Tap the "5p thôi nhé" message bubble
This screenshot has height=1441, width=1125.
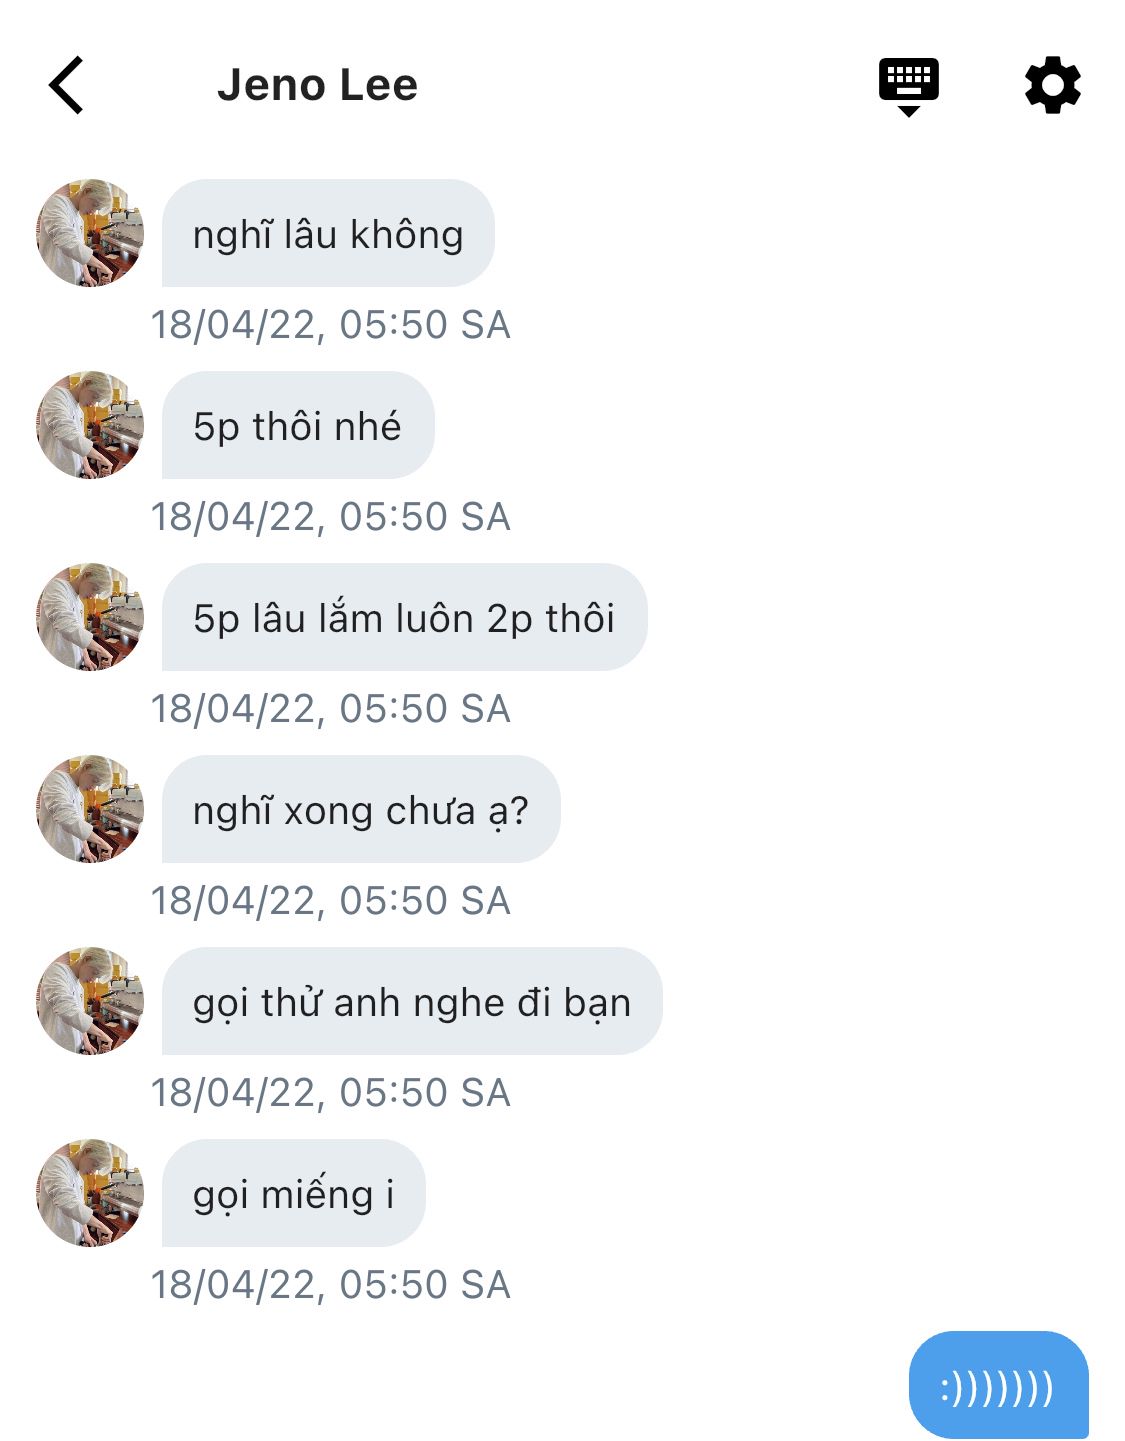297,426
